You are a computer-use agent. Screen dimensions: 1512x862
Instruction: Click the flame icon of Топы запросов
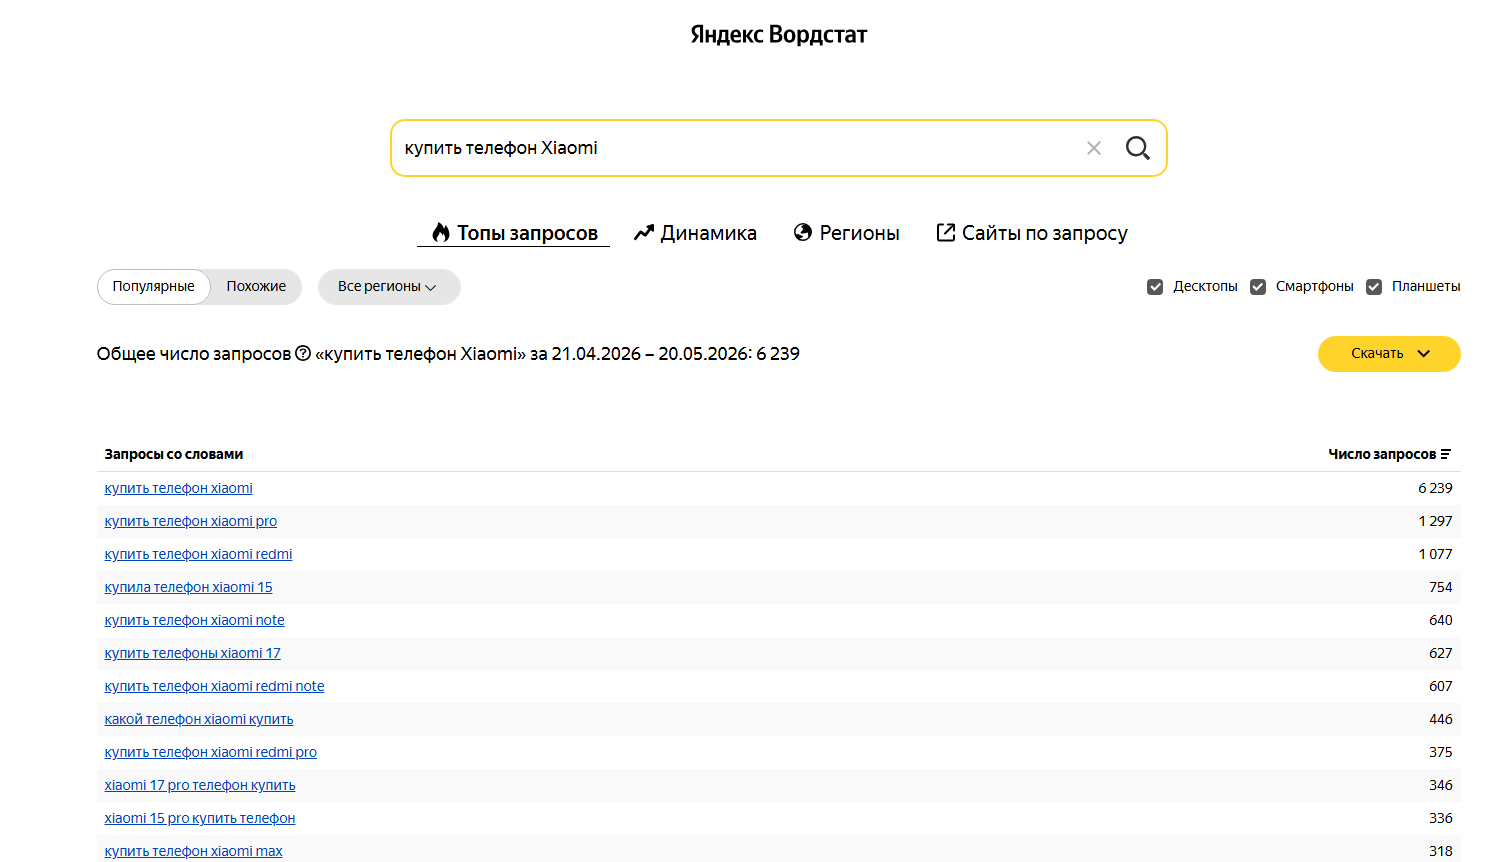click(x=441, y=232)
